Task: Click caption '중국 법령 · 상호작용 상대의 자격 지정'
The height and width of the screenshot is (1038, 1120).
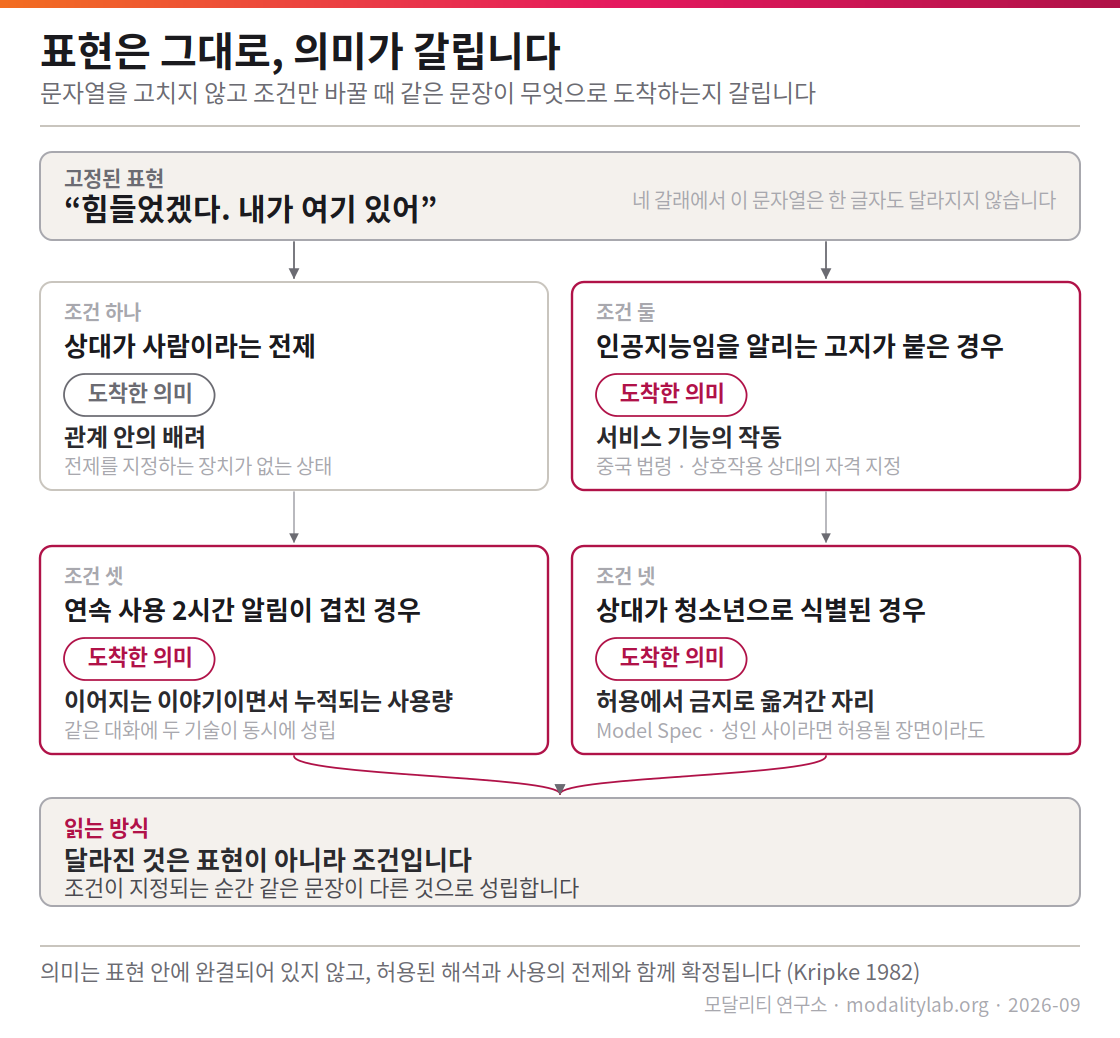Action: pyautogui.click(x=748, y=466)
